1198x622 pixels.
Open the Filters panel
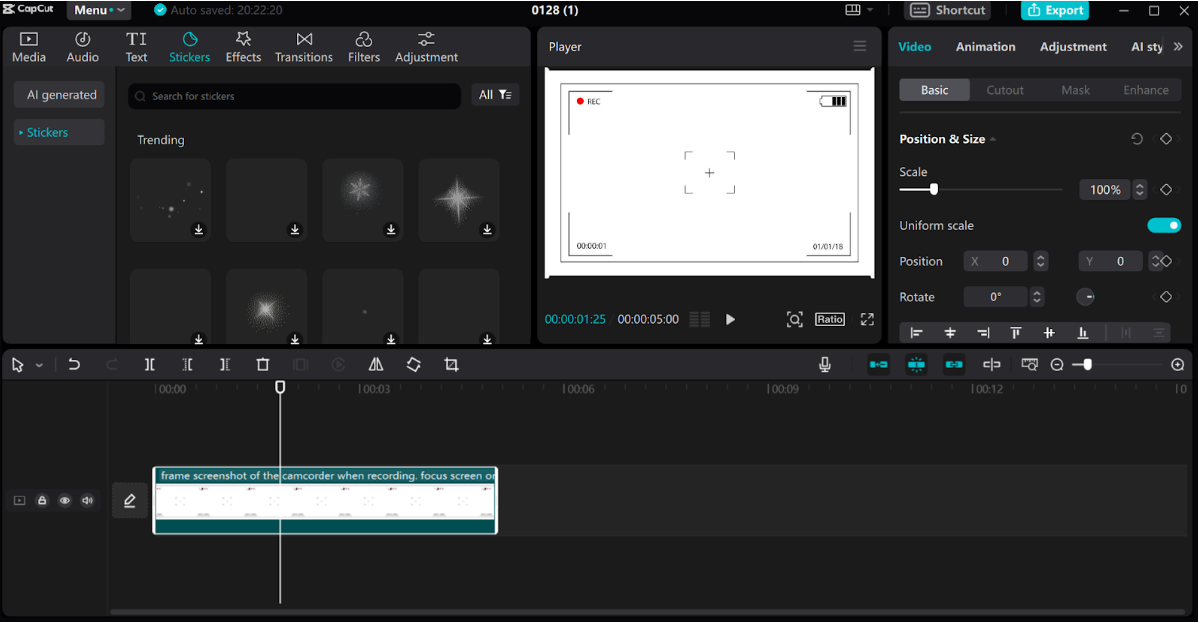pyautogui.click(x=364, y=47)
